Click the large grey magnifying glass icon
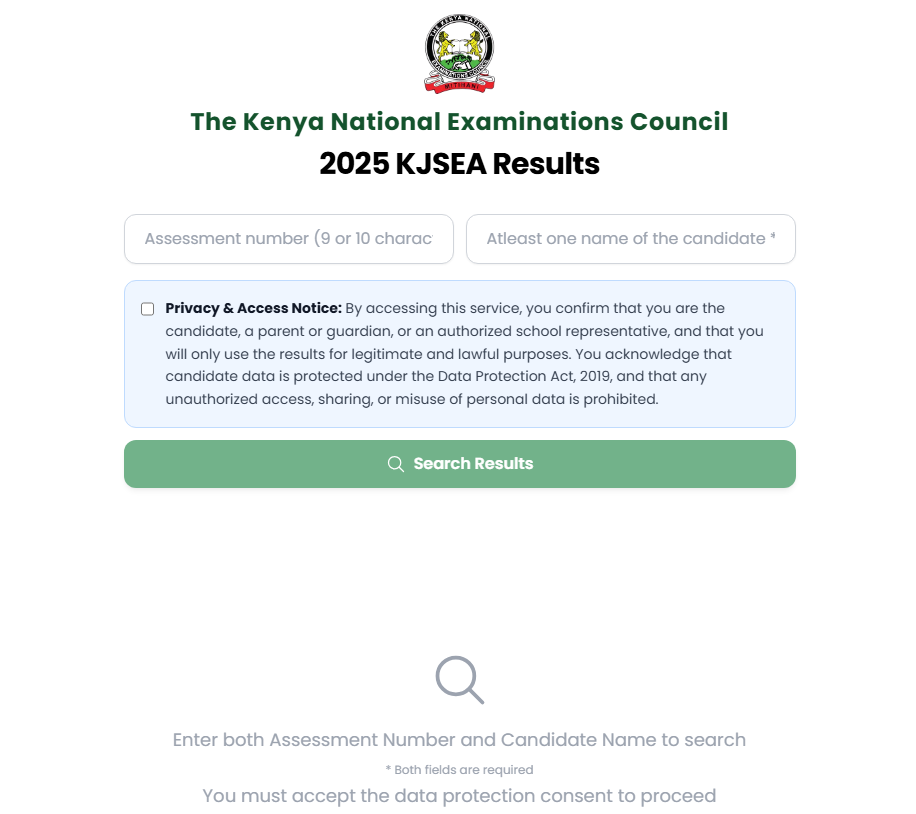 (459, 679)
